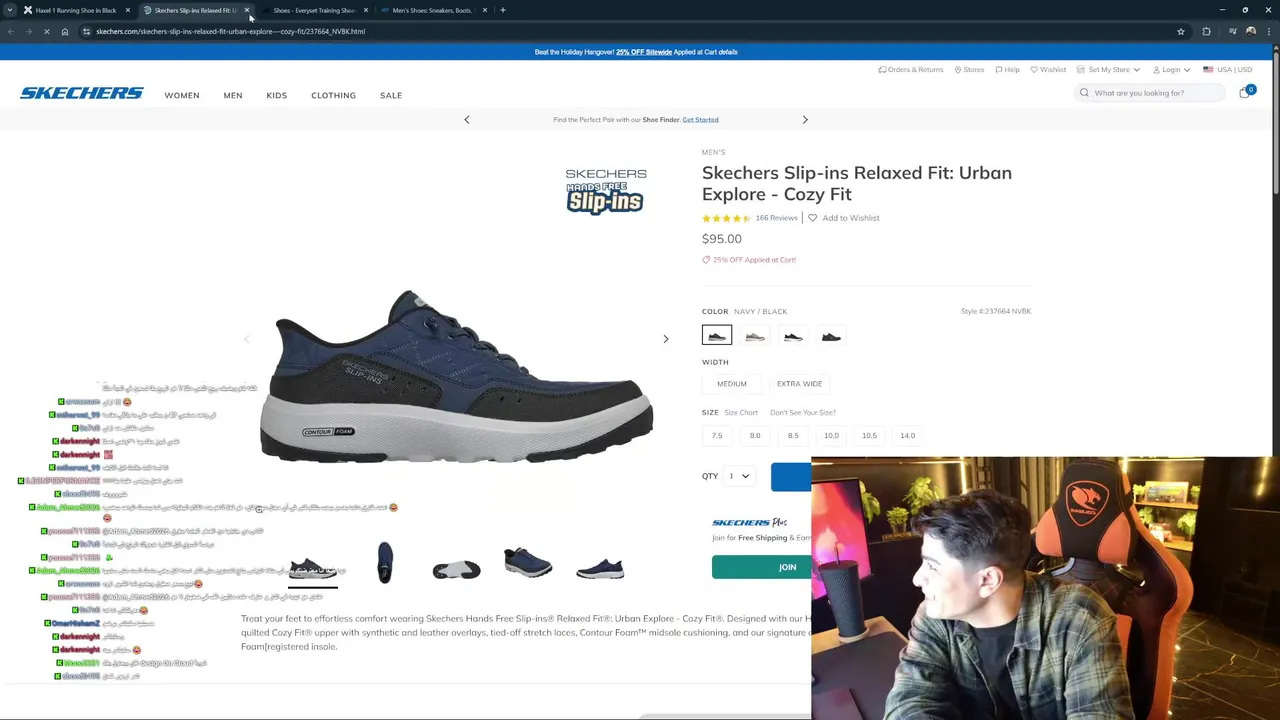
Task: Open Wishlist in the top bar
Action: 1048,70
